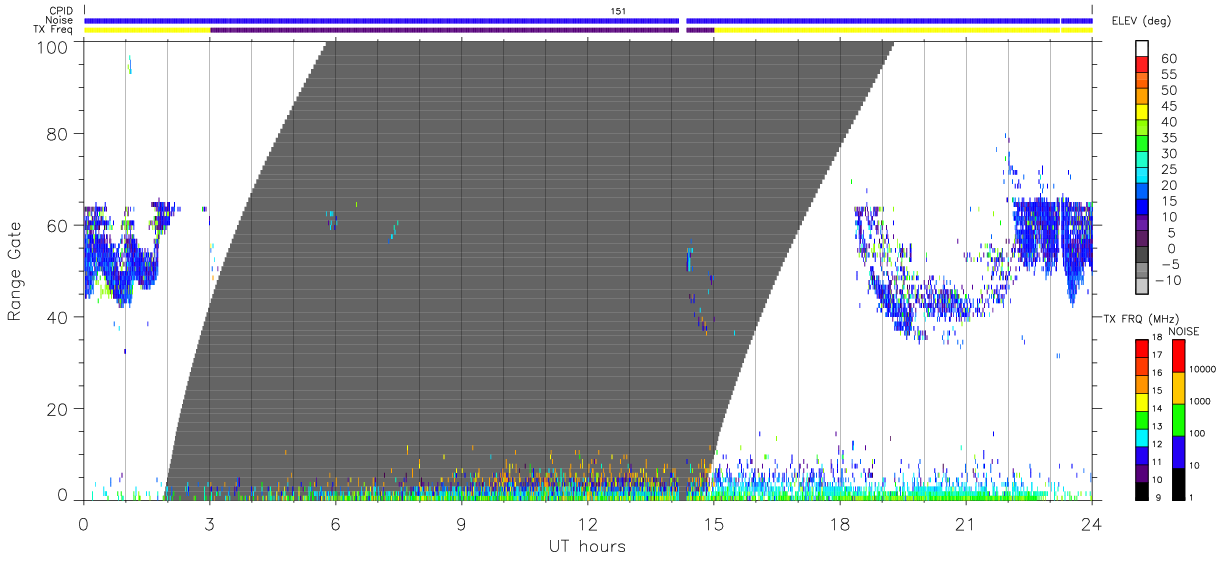
Task: Pick the black bottom swatch on NOISE legend
Action: [1178, 483]
